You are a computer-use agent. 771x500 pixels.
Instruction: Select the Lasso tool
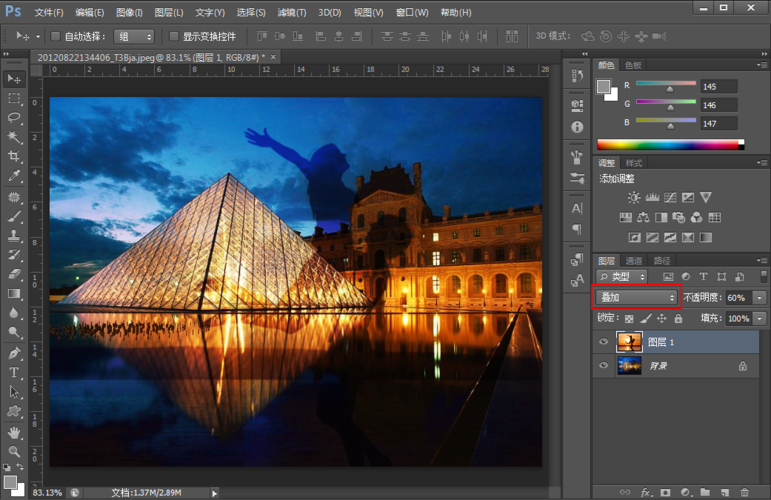14,118
